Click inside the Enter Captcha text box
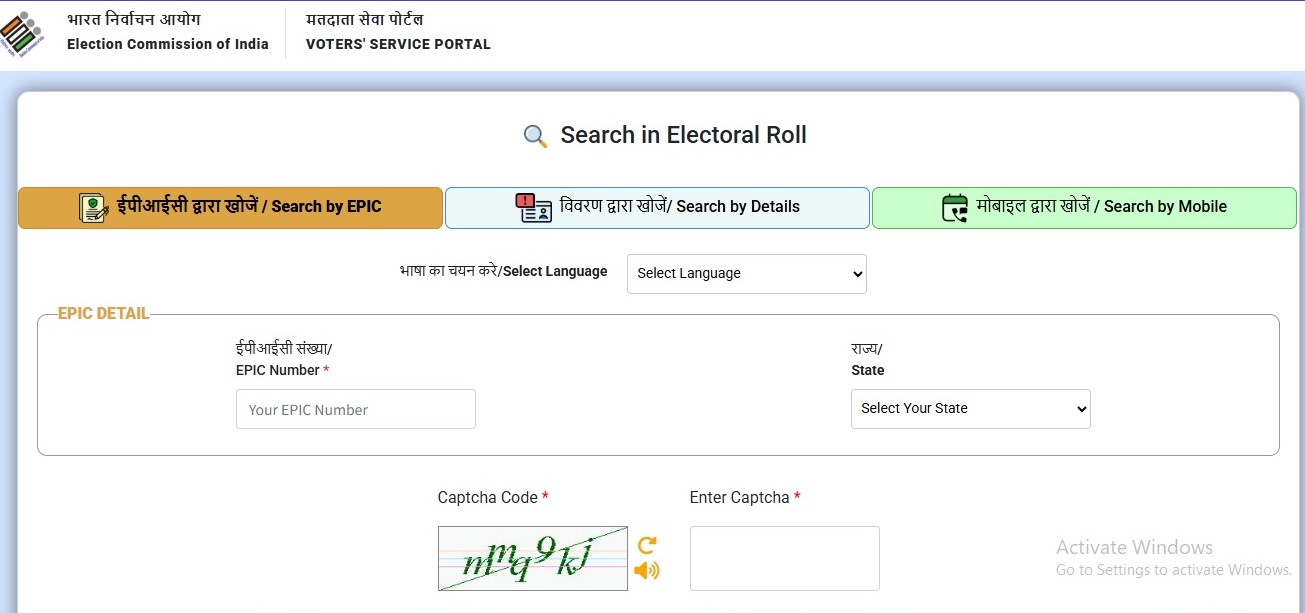Image resolution: width=1305 pixels, height=613 pixels. pyautogui.click(x=784, y=558)
